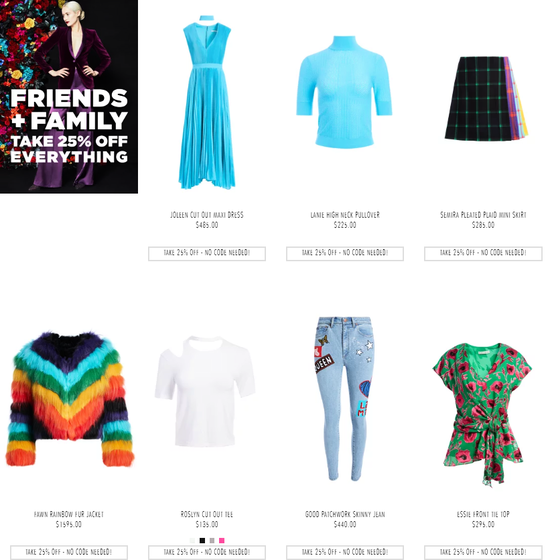Click the Semira Pleated Plaid Mini Skirt name
This screenshot has width=550, height=560.
483,215
